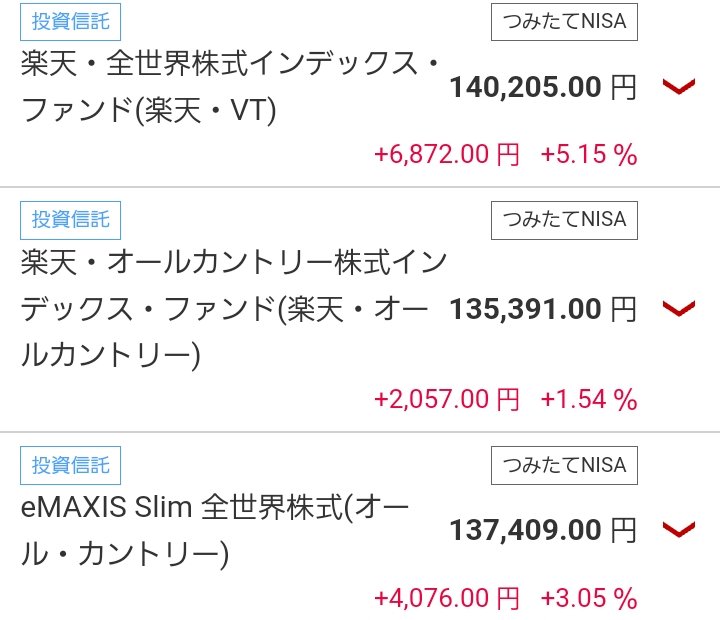
Task: Tap つみたてNISA badge on 楽天・VT row
Action: coord(564,21)
